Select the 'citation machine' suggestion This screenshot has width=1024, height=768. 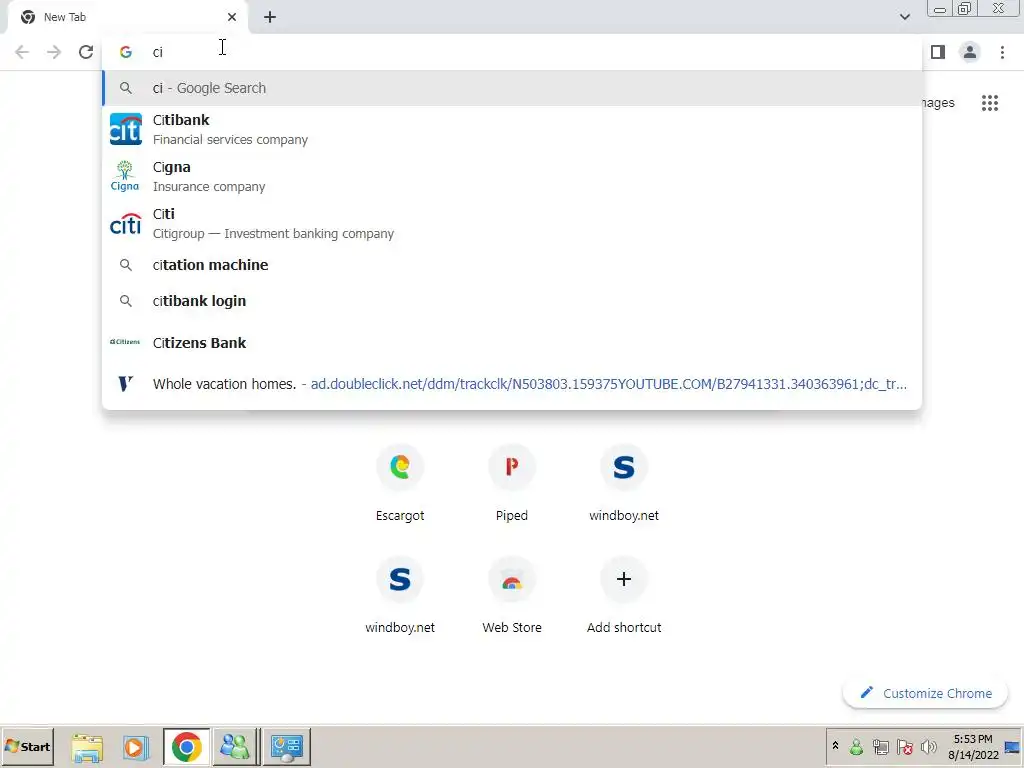point(512,265)
